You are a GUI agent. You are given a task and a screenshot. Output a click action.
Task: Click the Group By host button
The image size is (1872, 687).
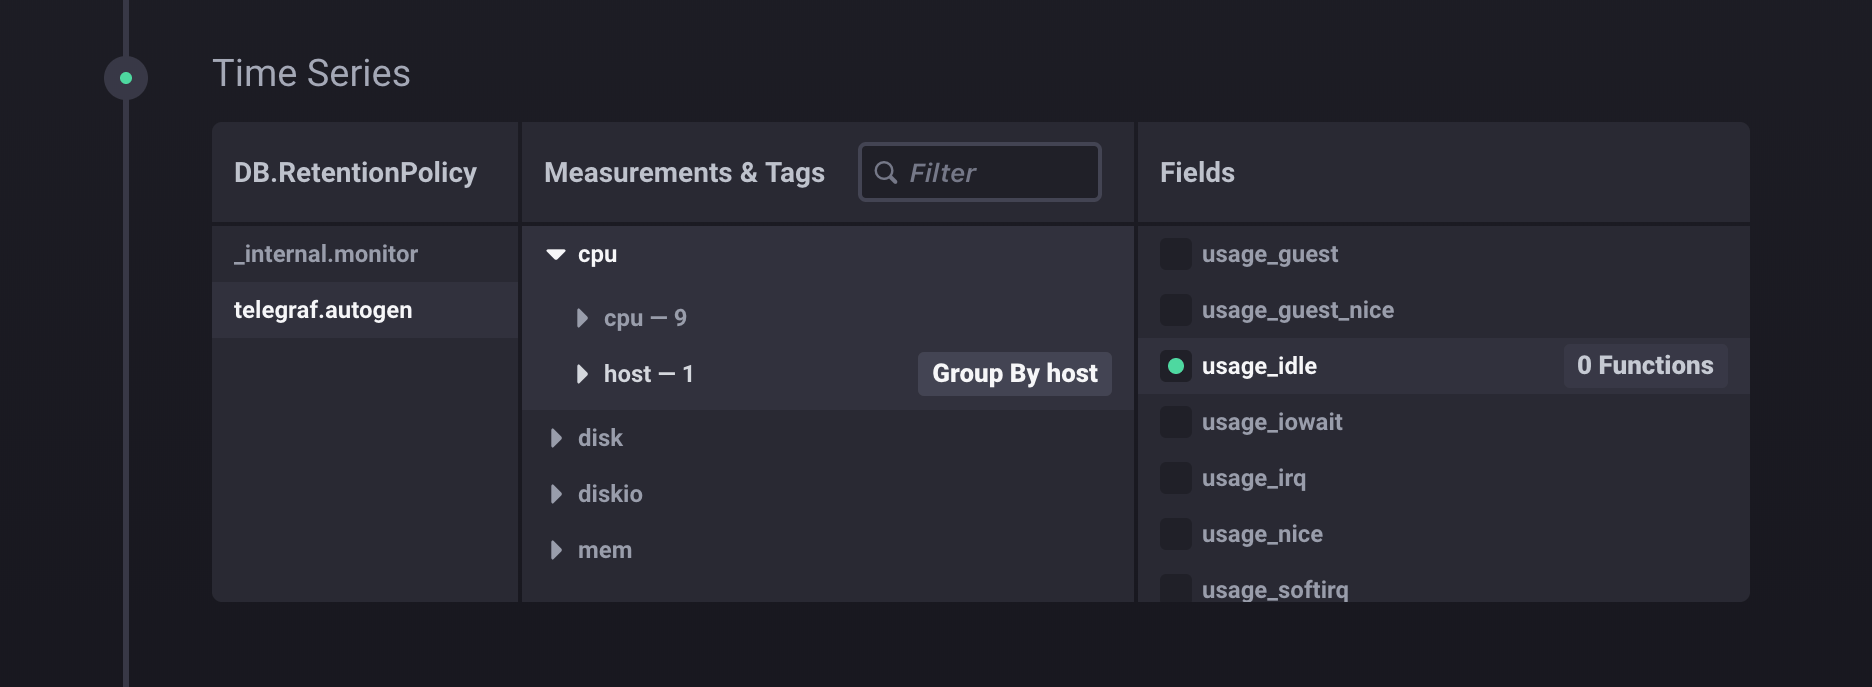point(1014,374)
